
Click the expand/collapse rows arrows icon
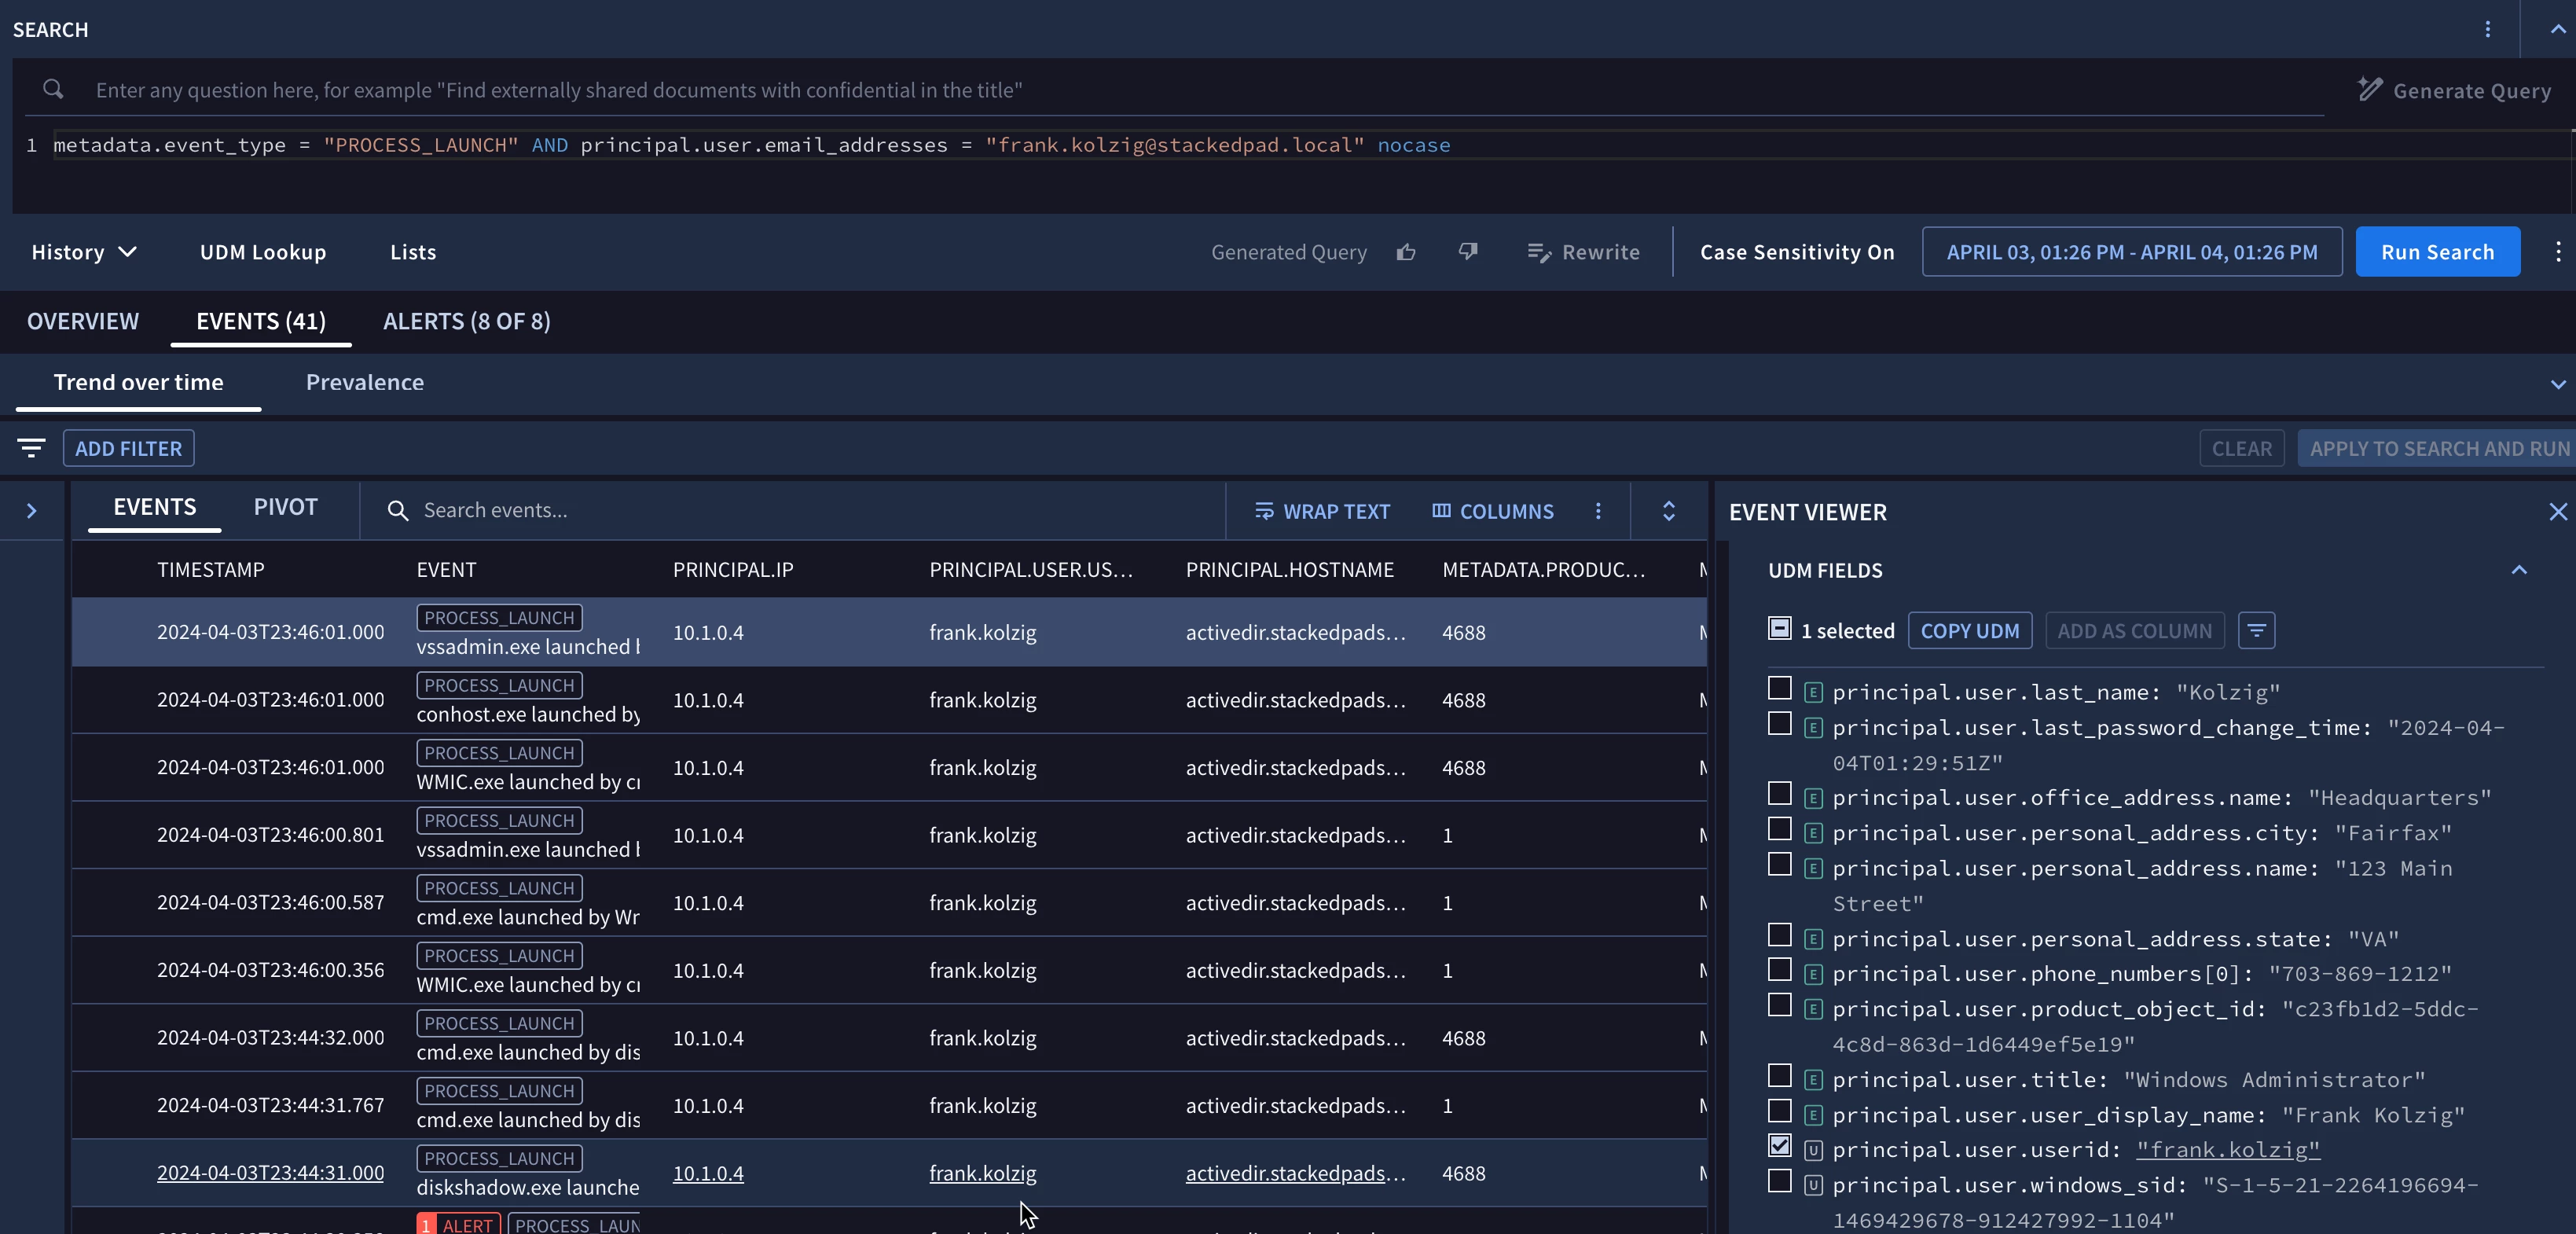click(x=1668, y=511)
